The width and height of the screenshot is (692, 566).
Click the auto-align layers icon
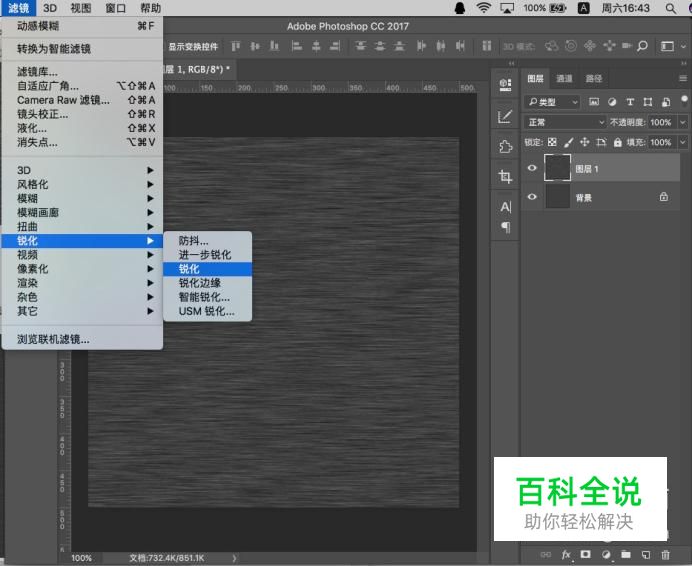tap(486, 46)
